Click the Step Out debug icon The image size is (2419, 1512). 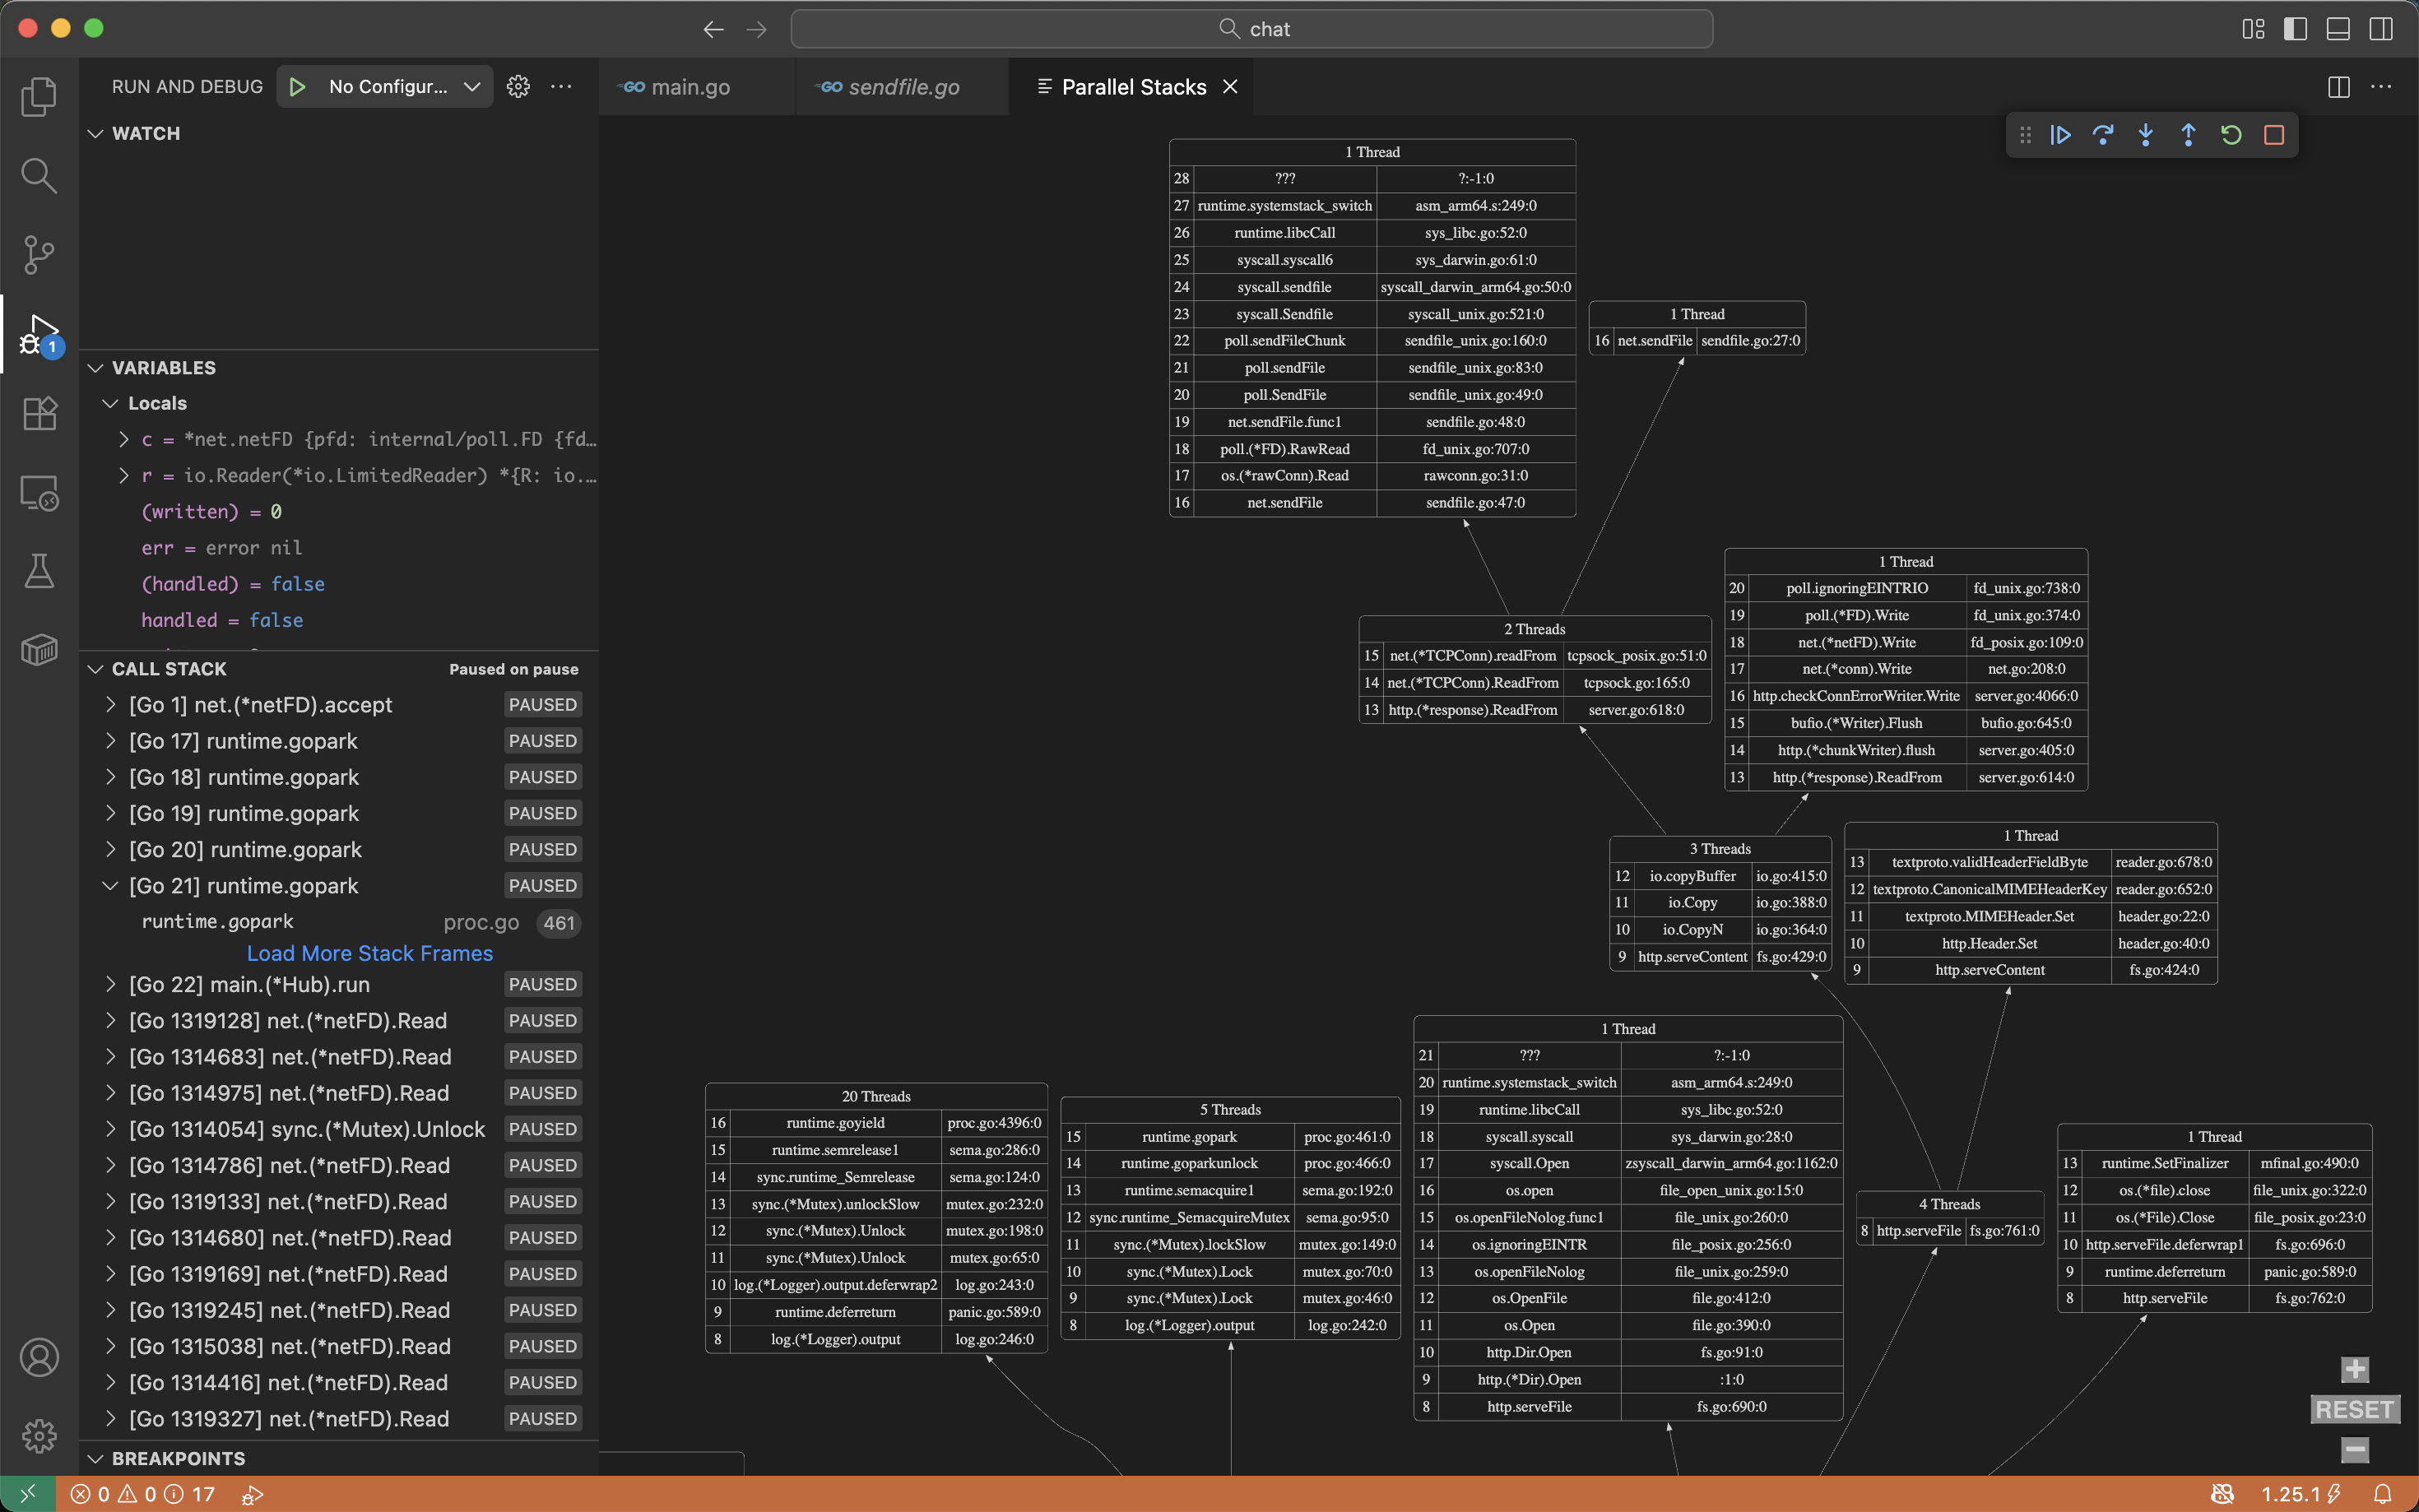[x=2188, y=135]
